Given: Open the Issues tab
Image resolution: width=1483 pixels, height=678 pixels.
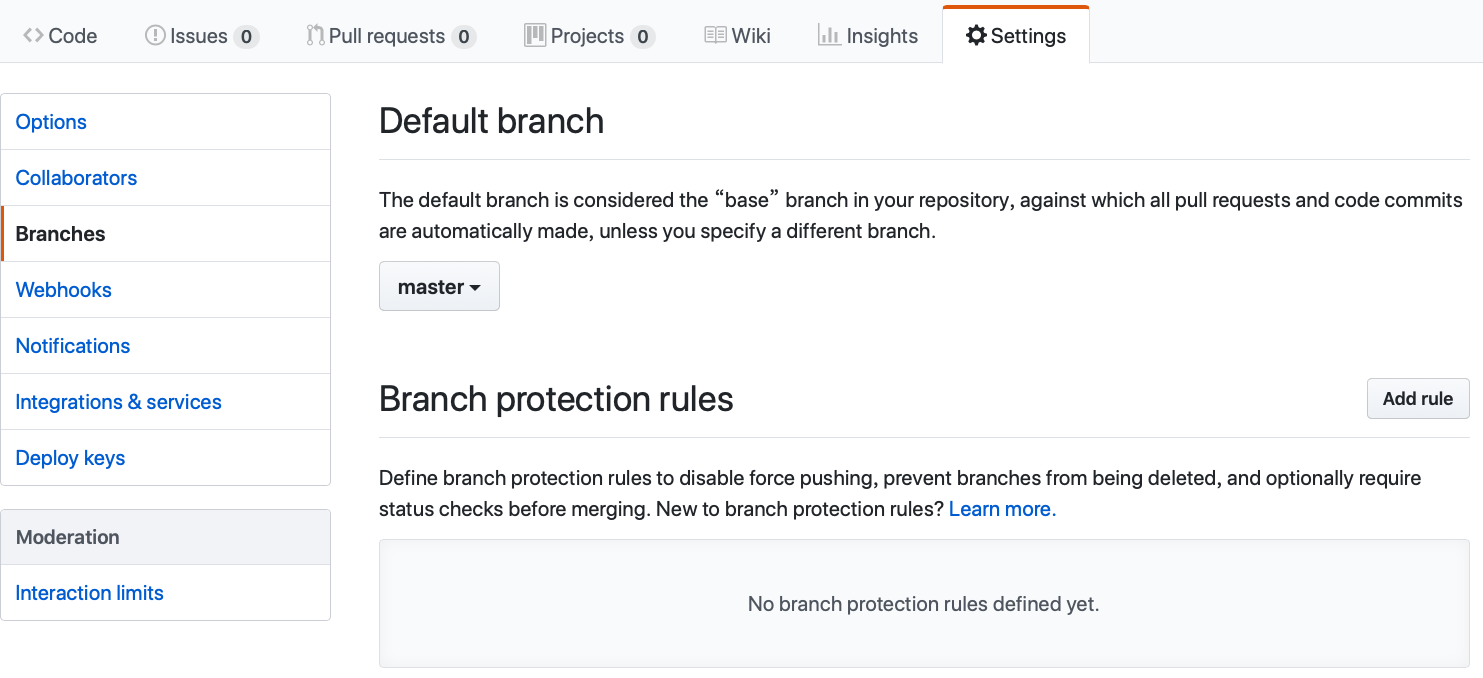Looking at the screenshot, I should (x=199, y=36).
